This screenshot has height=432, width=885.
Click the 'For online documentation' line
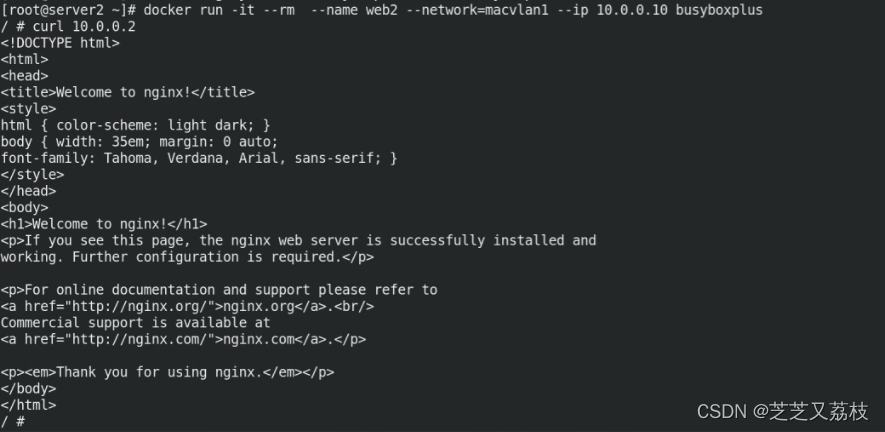[x=219, y=290]
